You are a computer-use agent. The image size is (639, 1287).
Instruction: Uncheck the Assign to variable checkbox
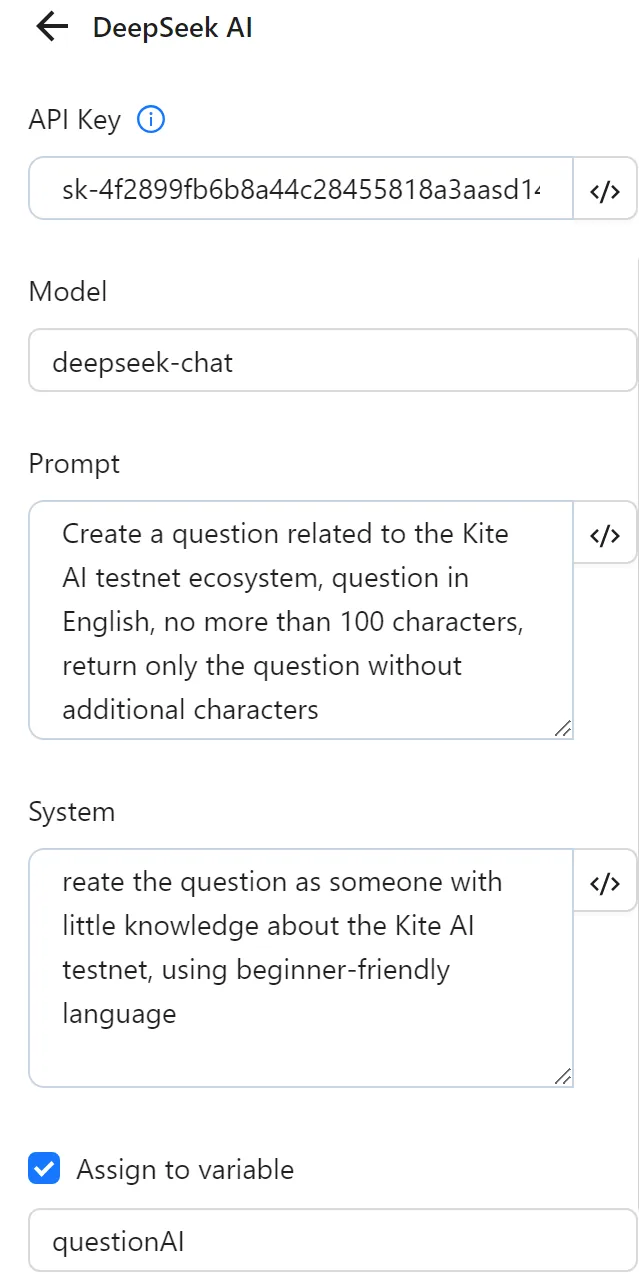pos(43,1168)
